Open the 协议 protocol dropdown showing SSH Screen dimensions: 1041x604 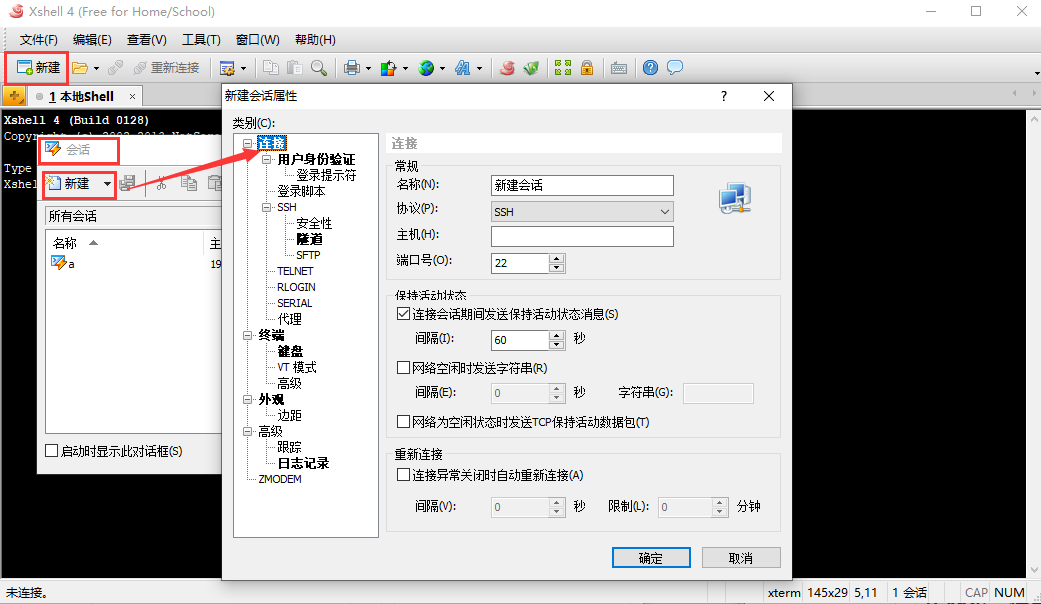point(582,212)
